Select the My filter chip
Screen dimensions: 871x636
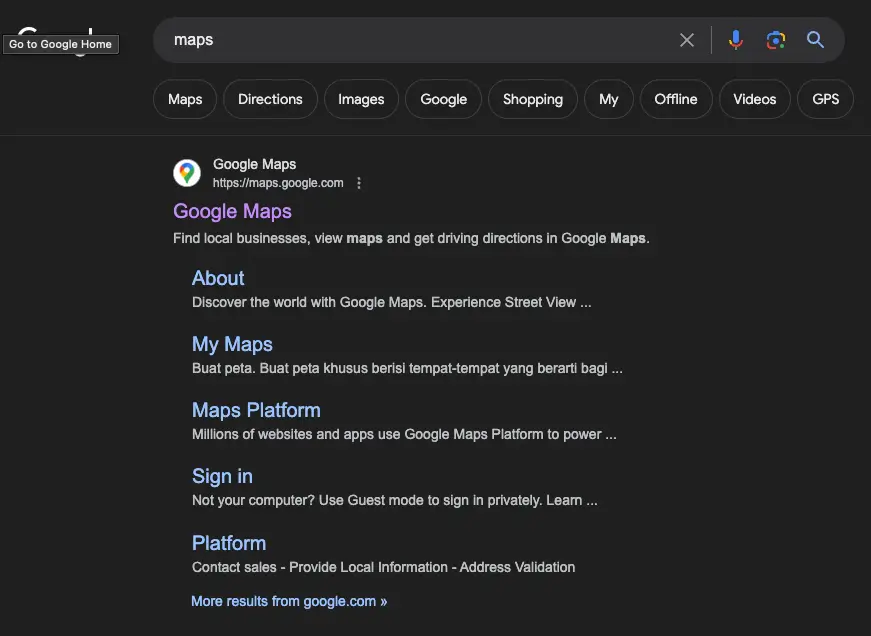[x=608, y=99]
